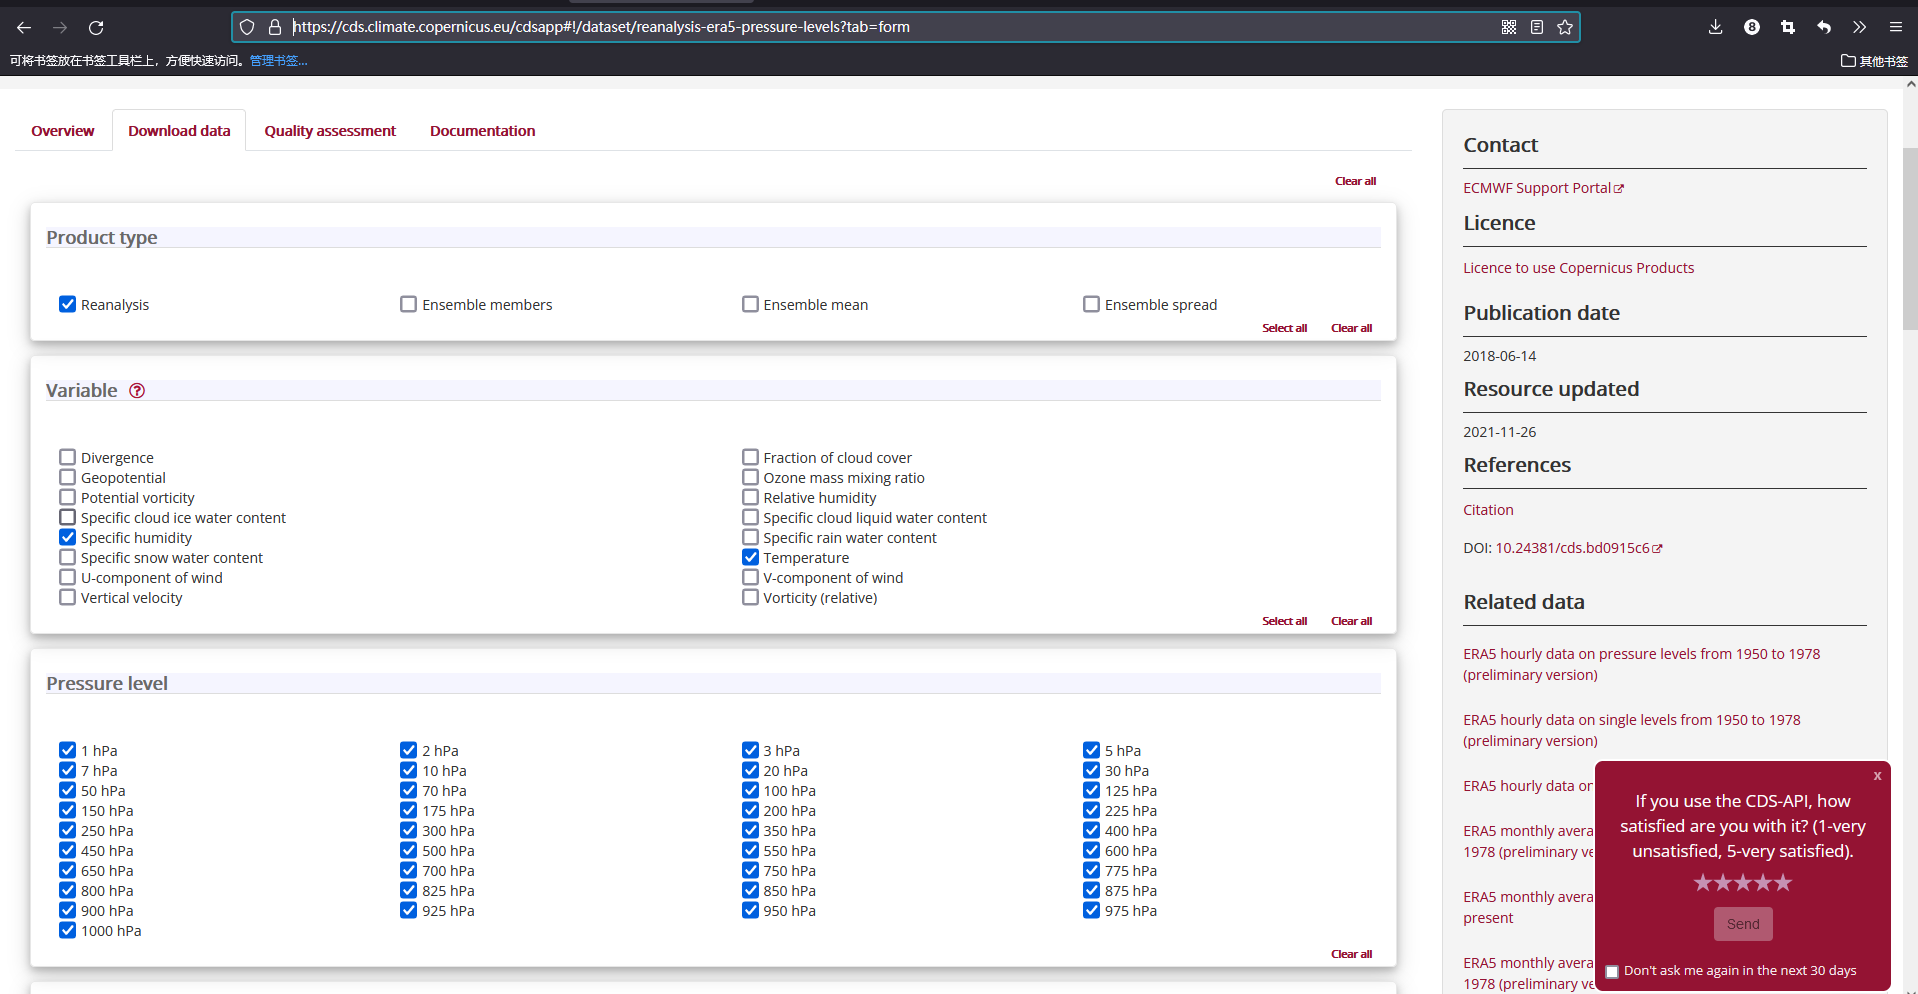The image size is (1918, 994).
Task: Bookmark this page with the star icon
Action: [x=1565, y=27]
